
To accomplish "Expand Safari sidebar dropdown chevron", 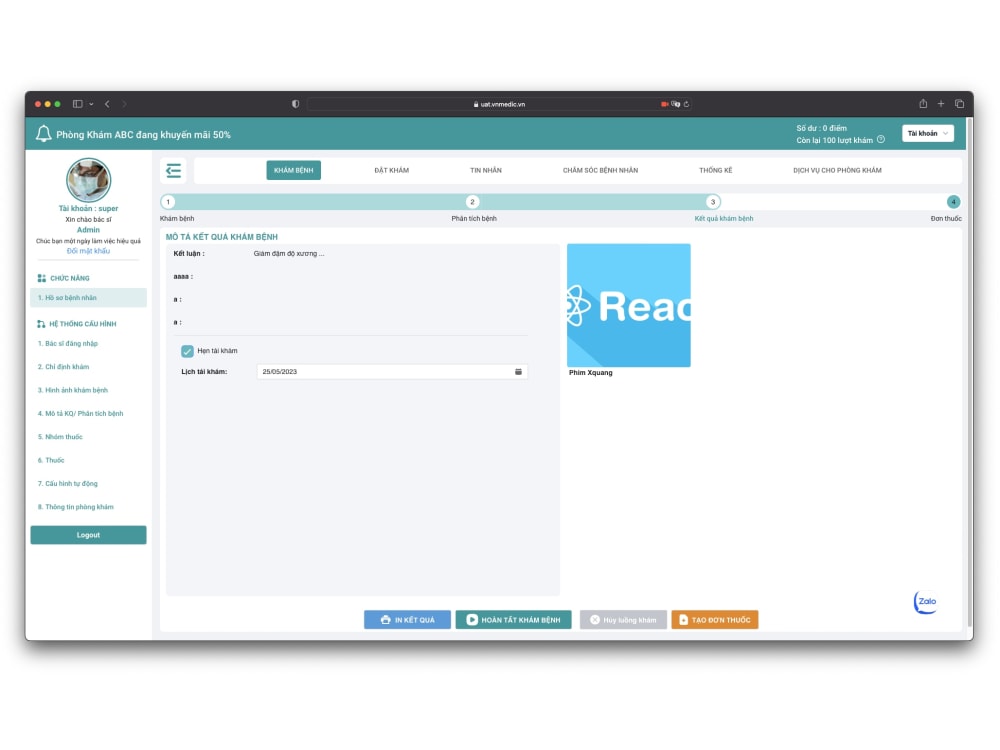I will pyautogui.click(x=91, y=104).
